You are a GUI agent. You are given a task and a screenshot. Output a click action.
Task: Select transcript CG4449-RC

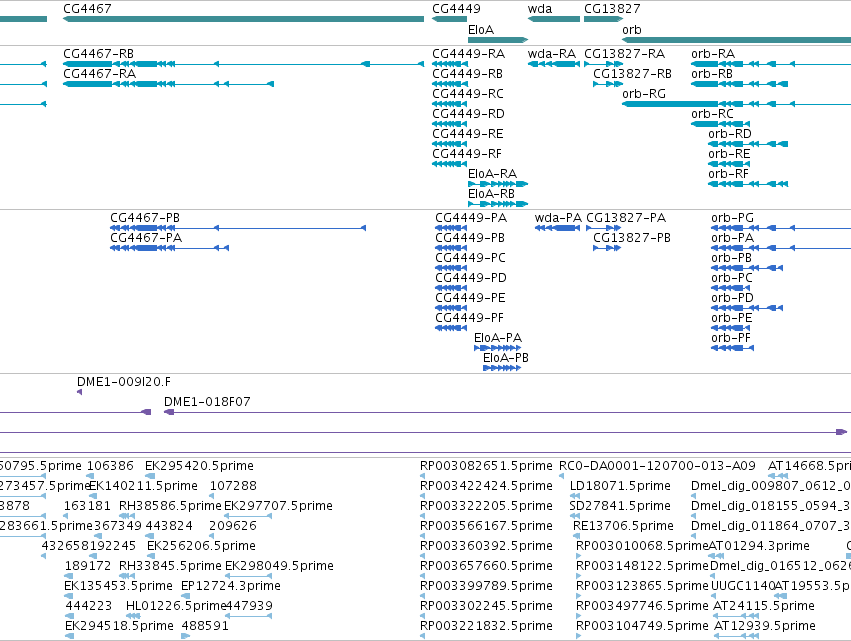coord(450,104)
